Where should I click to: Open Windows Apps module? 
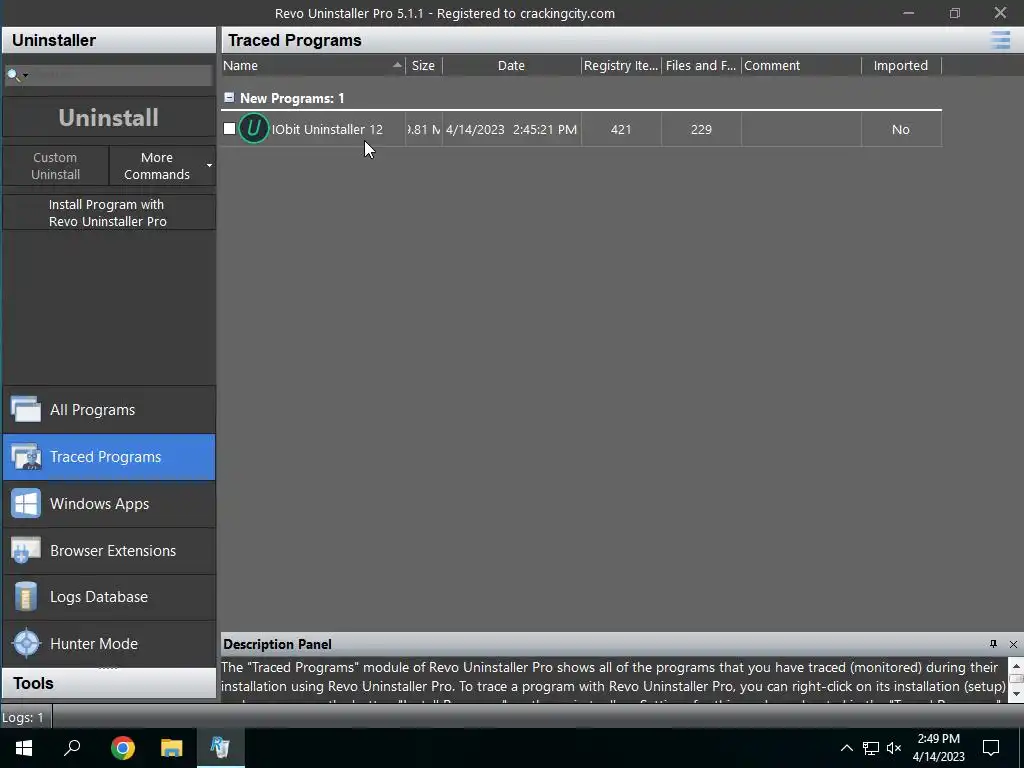[x=109, y=504]
